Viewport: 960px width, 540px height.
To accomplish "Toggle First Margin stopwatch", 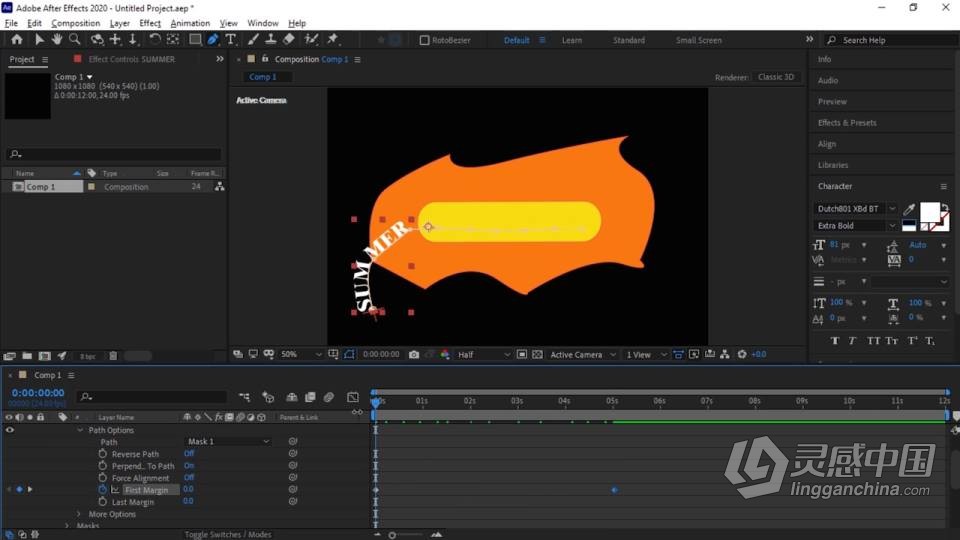I will pos(102,490).
